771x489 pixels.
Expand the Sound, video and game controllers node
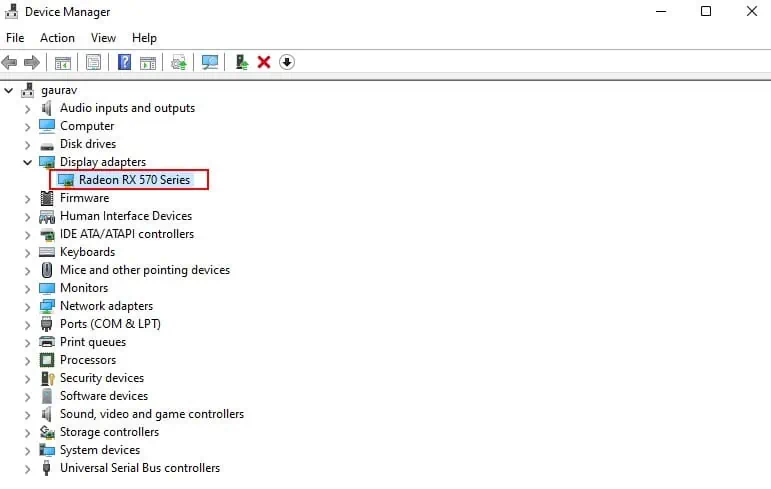[28, 415]
